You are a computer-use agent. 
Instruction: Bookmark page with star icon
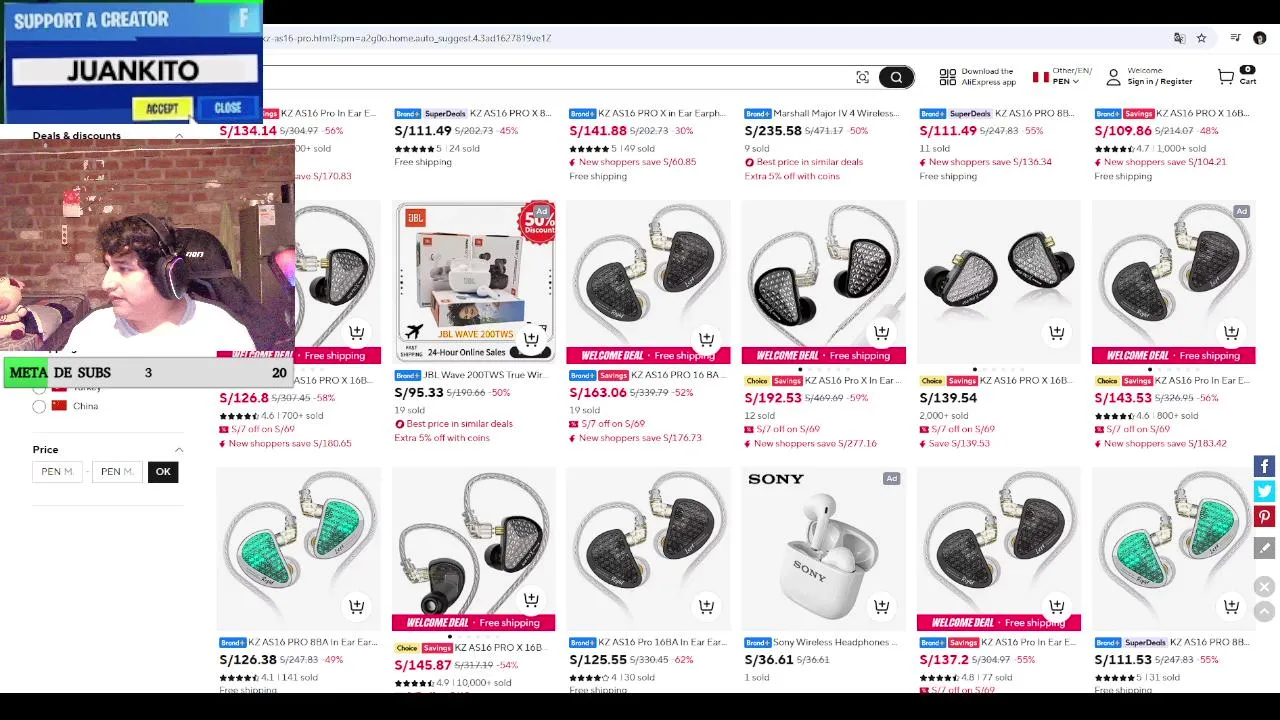click(x=1201, y=38)
